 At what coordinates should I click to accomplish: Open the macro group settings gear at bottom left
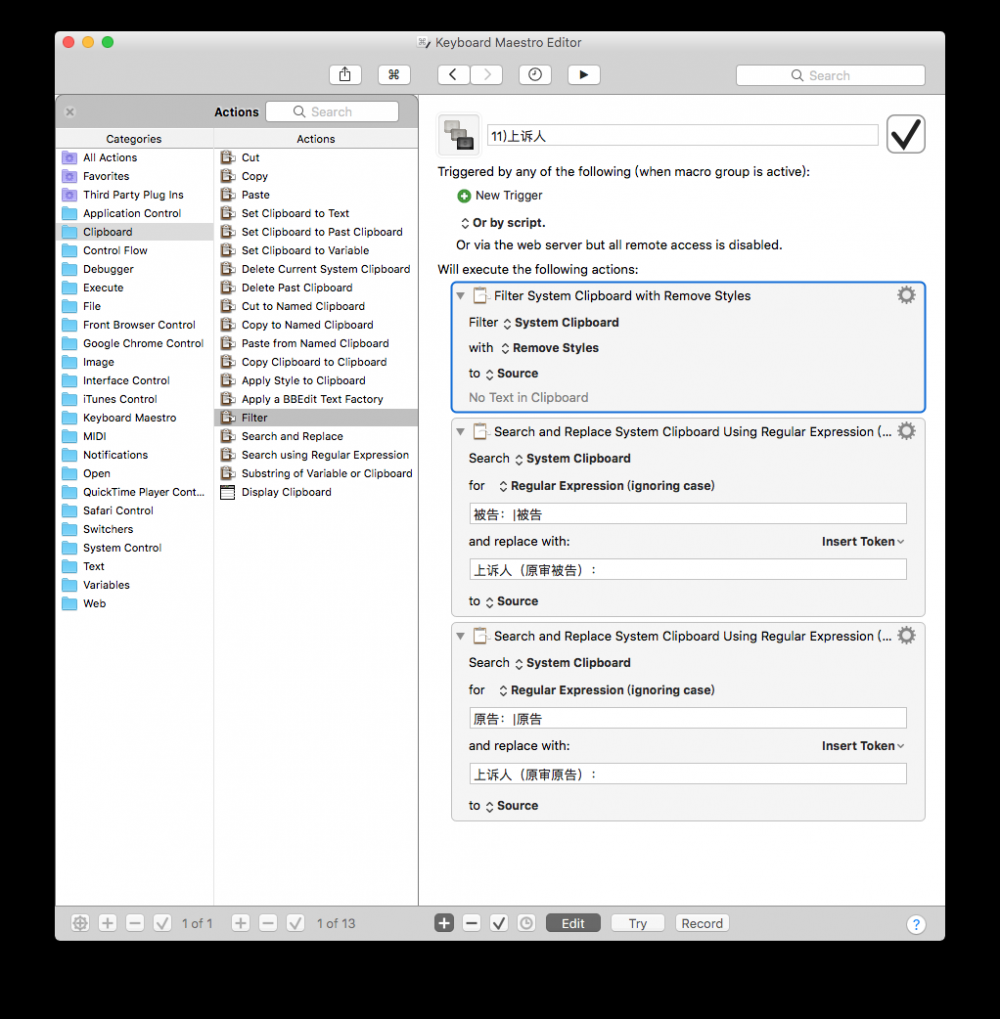click(79, 922)
